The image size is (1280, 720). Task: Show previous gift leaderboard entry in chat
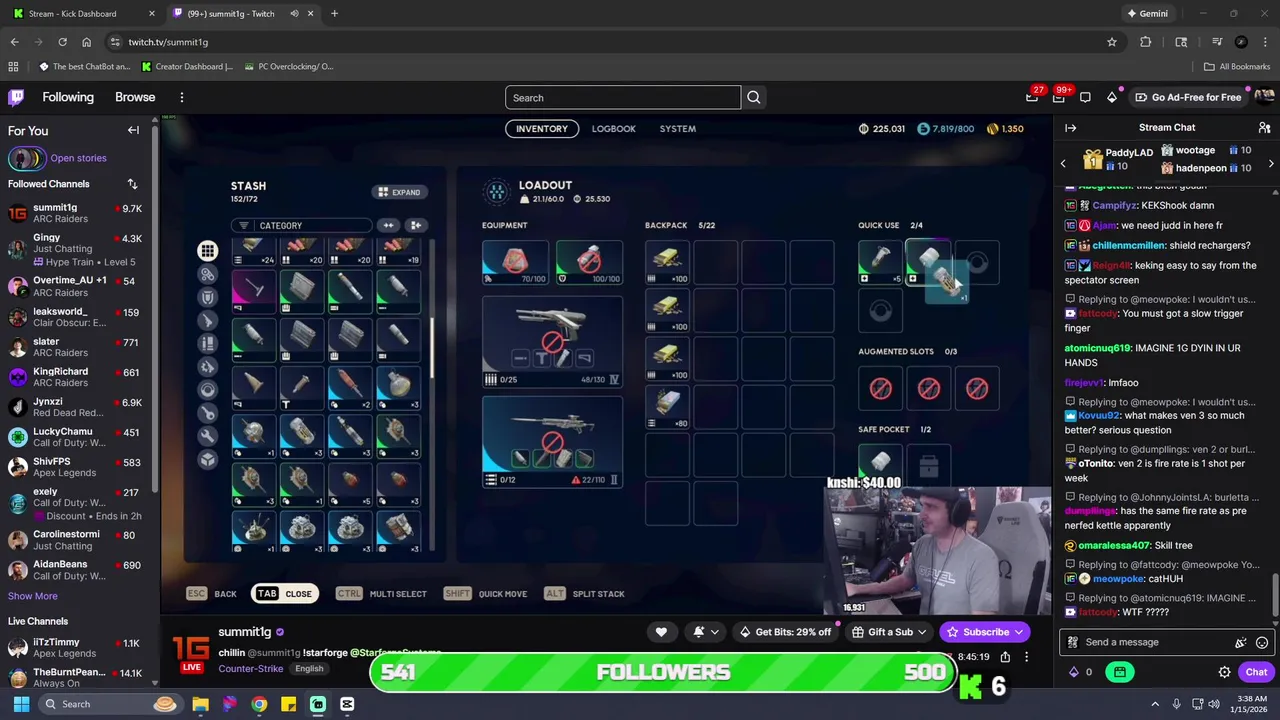tap(1063, 163)
